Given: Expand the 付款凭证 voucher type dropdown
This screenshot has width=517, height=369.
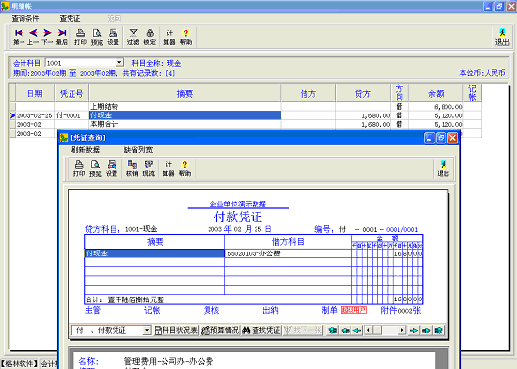Looking at the screenshot, I should point(147,330).
